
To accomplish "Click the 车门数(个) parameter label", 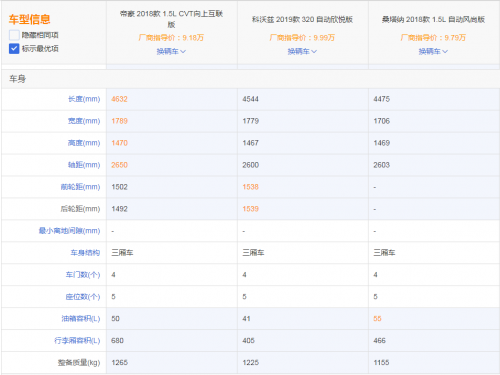I will pyautogui.click(x=83, y=275).
